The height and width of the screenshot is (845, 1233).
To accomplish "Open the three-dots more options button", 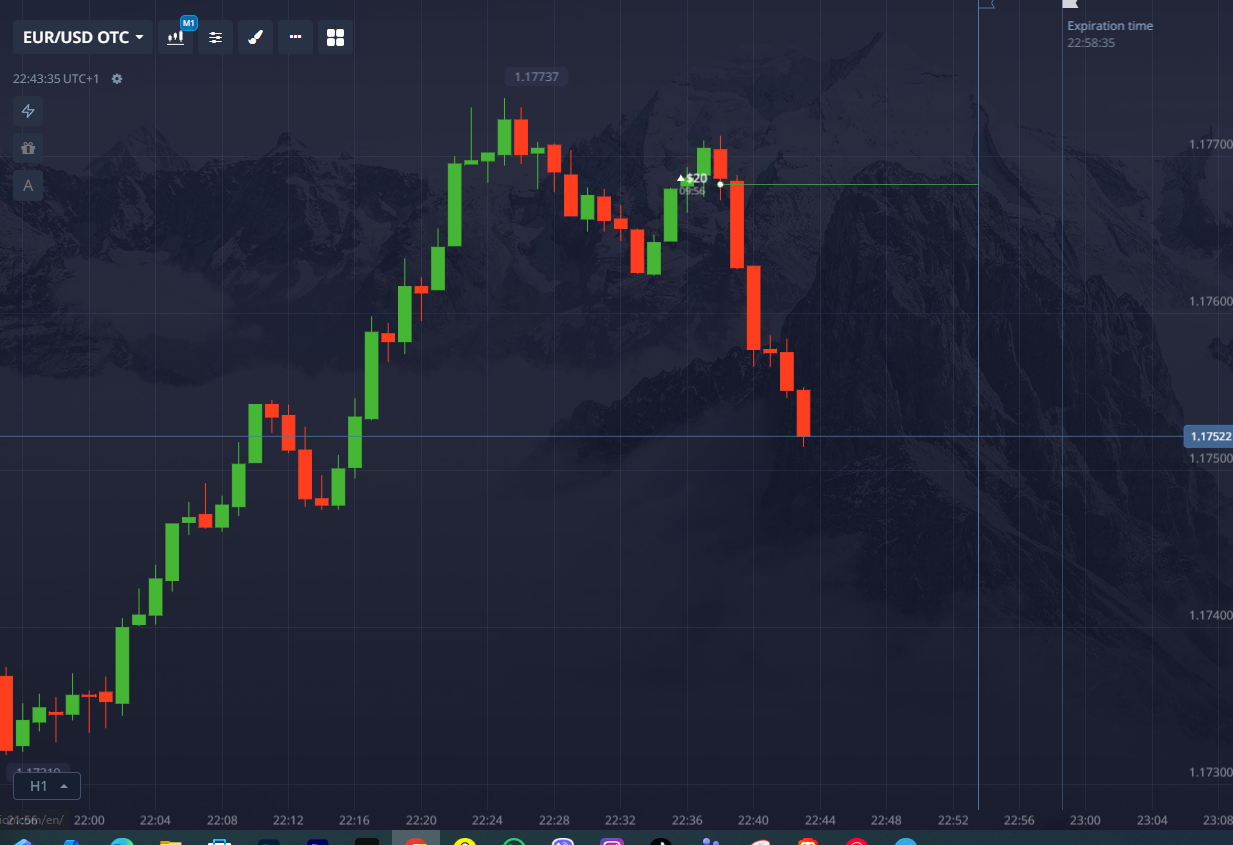I will (x=295, y=37).
